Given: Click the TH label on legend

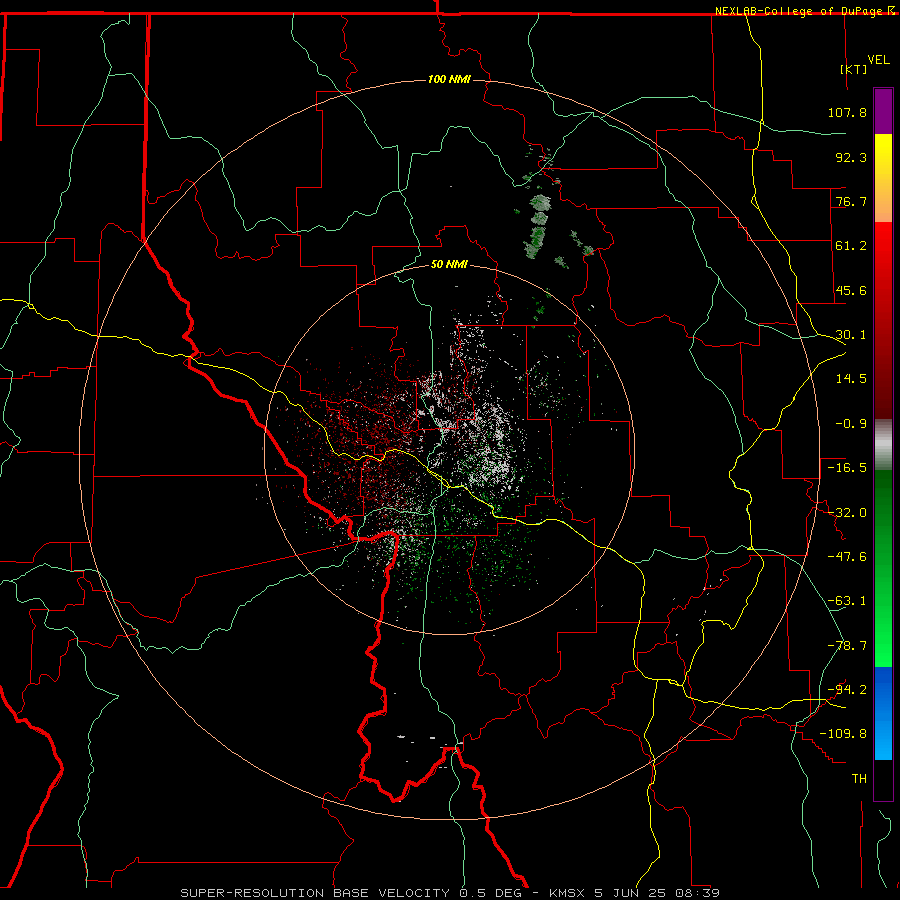Looking at the screenshot, I should tap(859, 779).
